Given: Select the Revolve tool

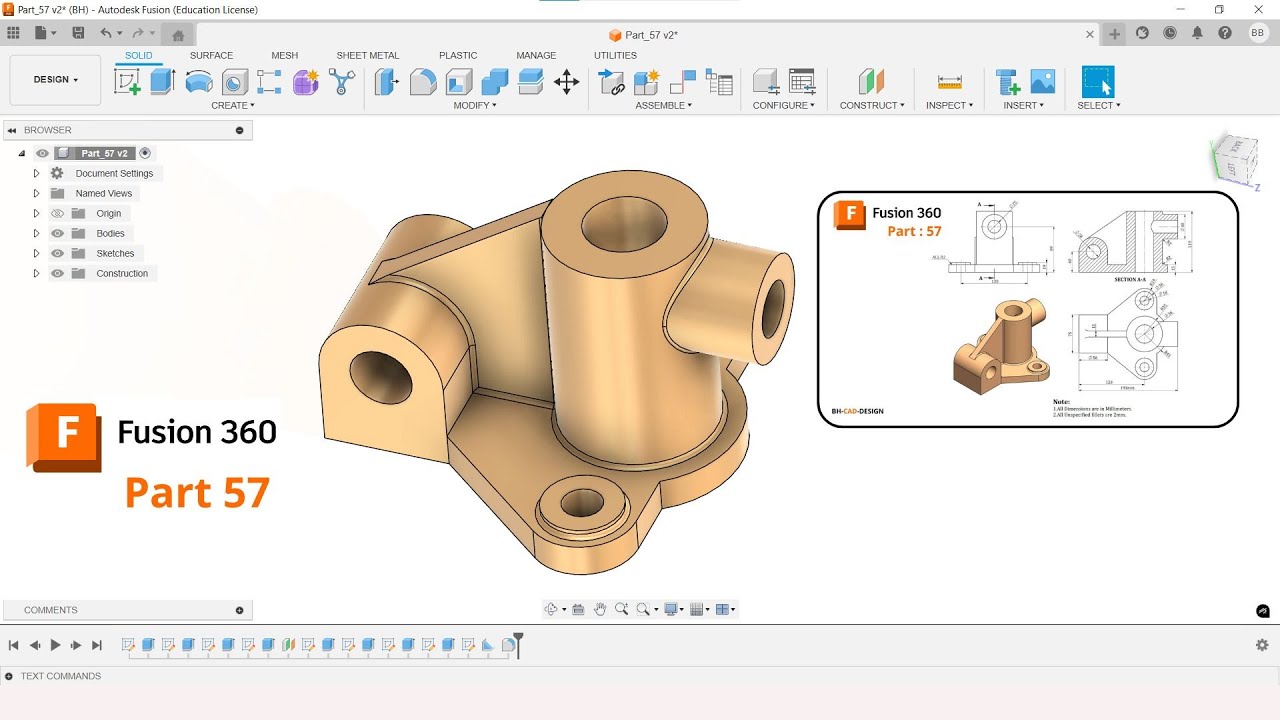Looking at the screenshot, I should click(x=199, y=82).
